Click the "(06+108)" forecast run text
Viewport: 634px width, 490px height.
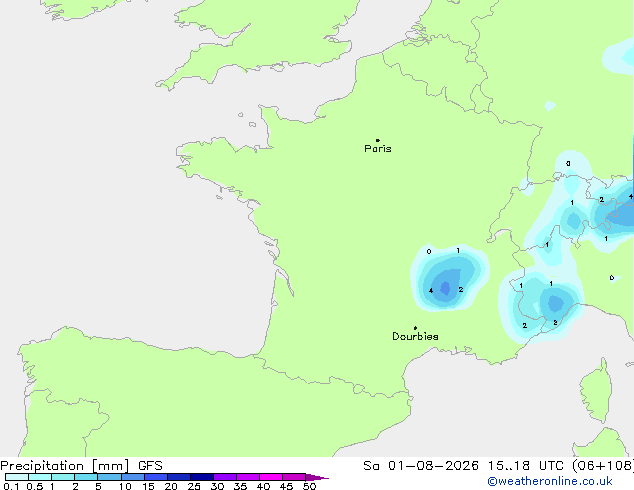point(603,466)
